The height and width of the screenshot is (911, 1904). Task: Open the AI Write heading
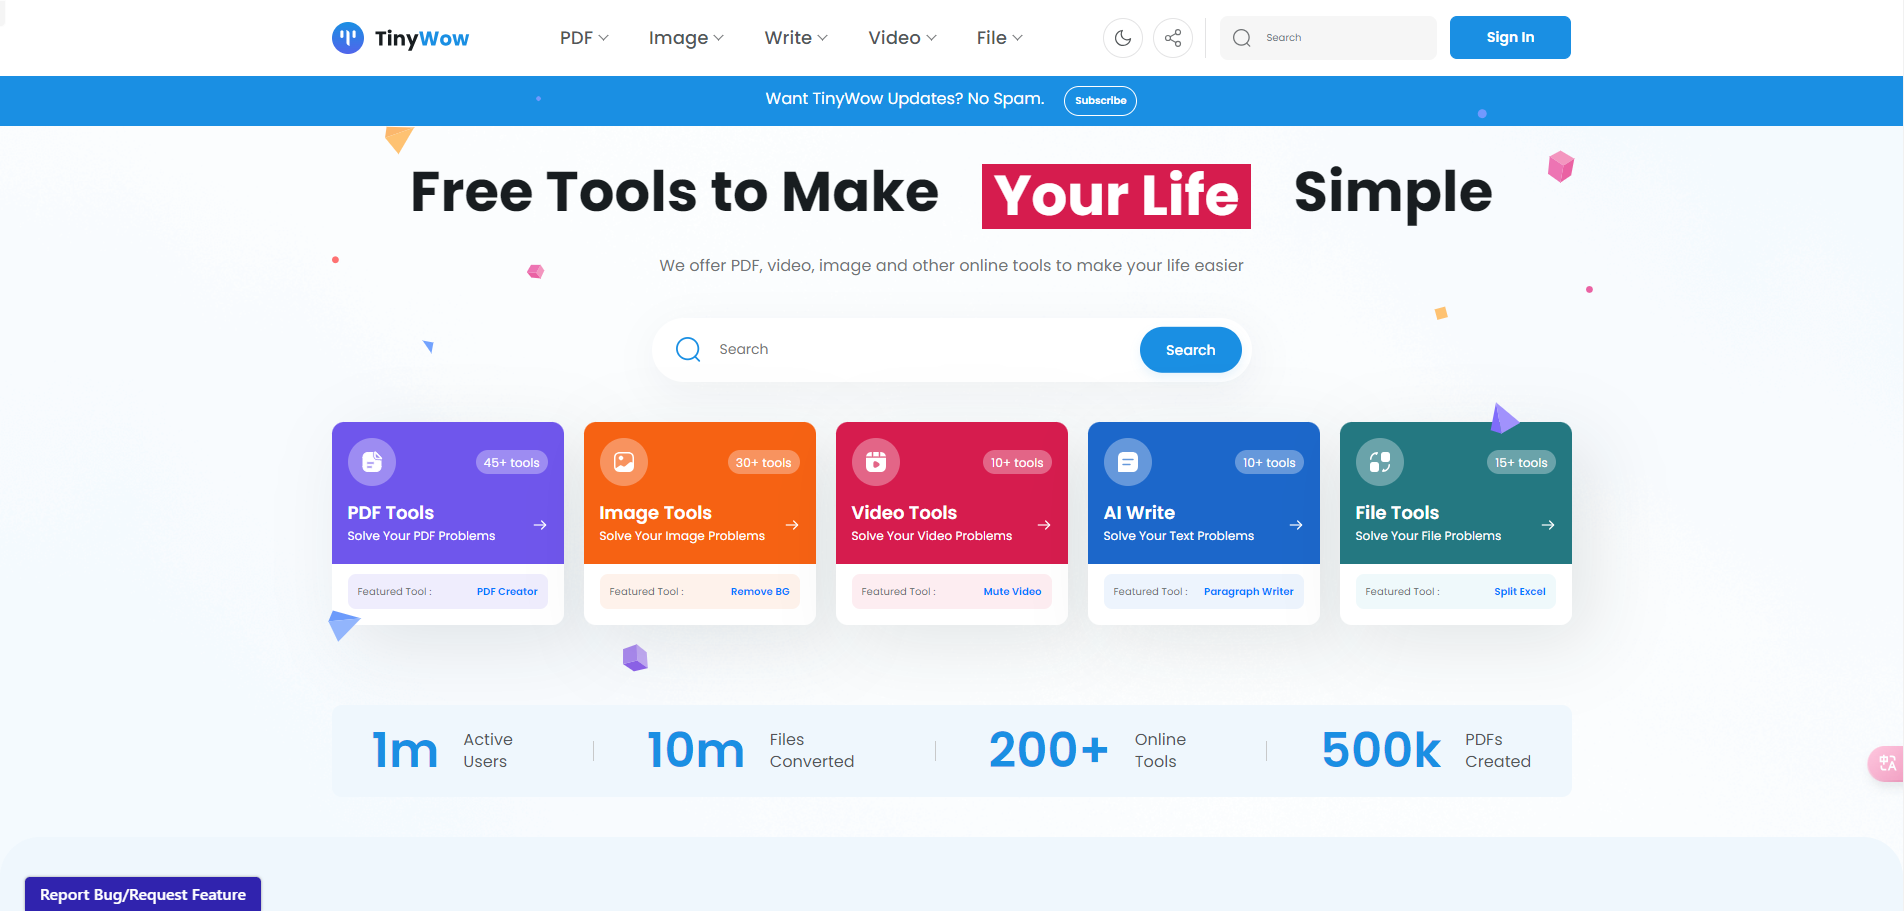[x=1139, y=513]
